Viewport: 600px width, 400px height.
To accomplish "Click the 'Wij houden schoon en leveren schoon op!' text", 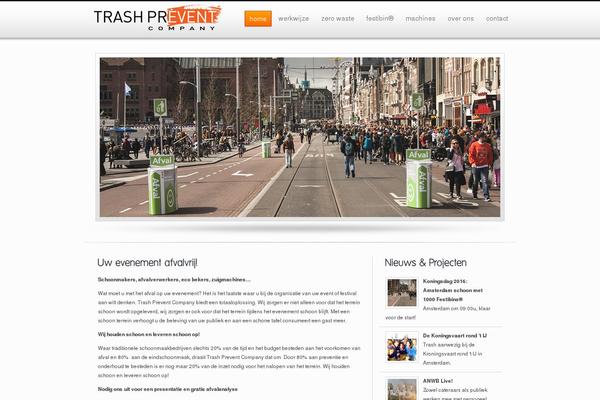I will tap(149, 334).
